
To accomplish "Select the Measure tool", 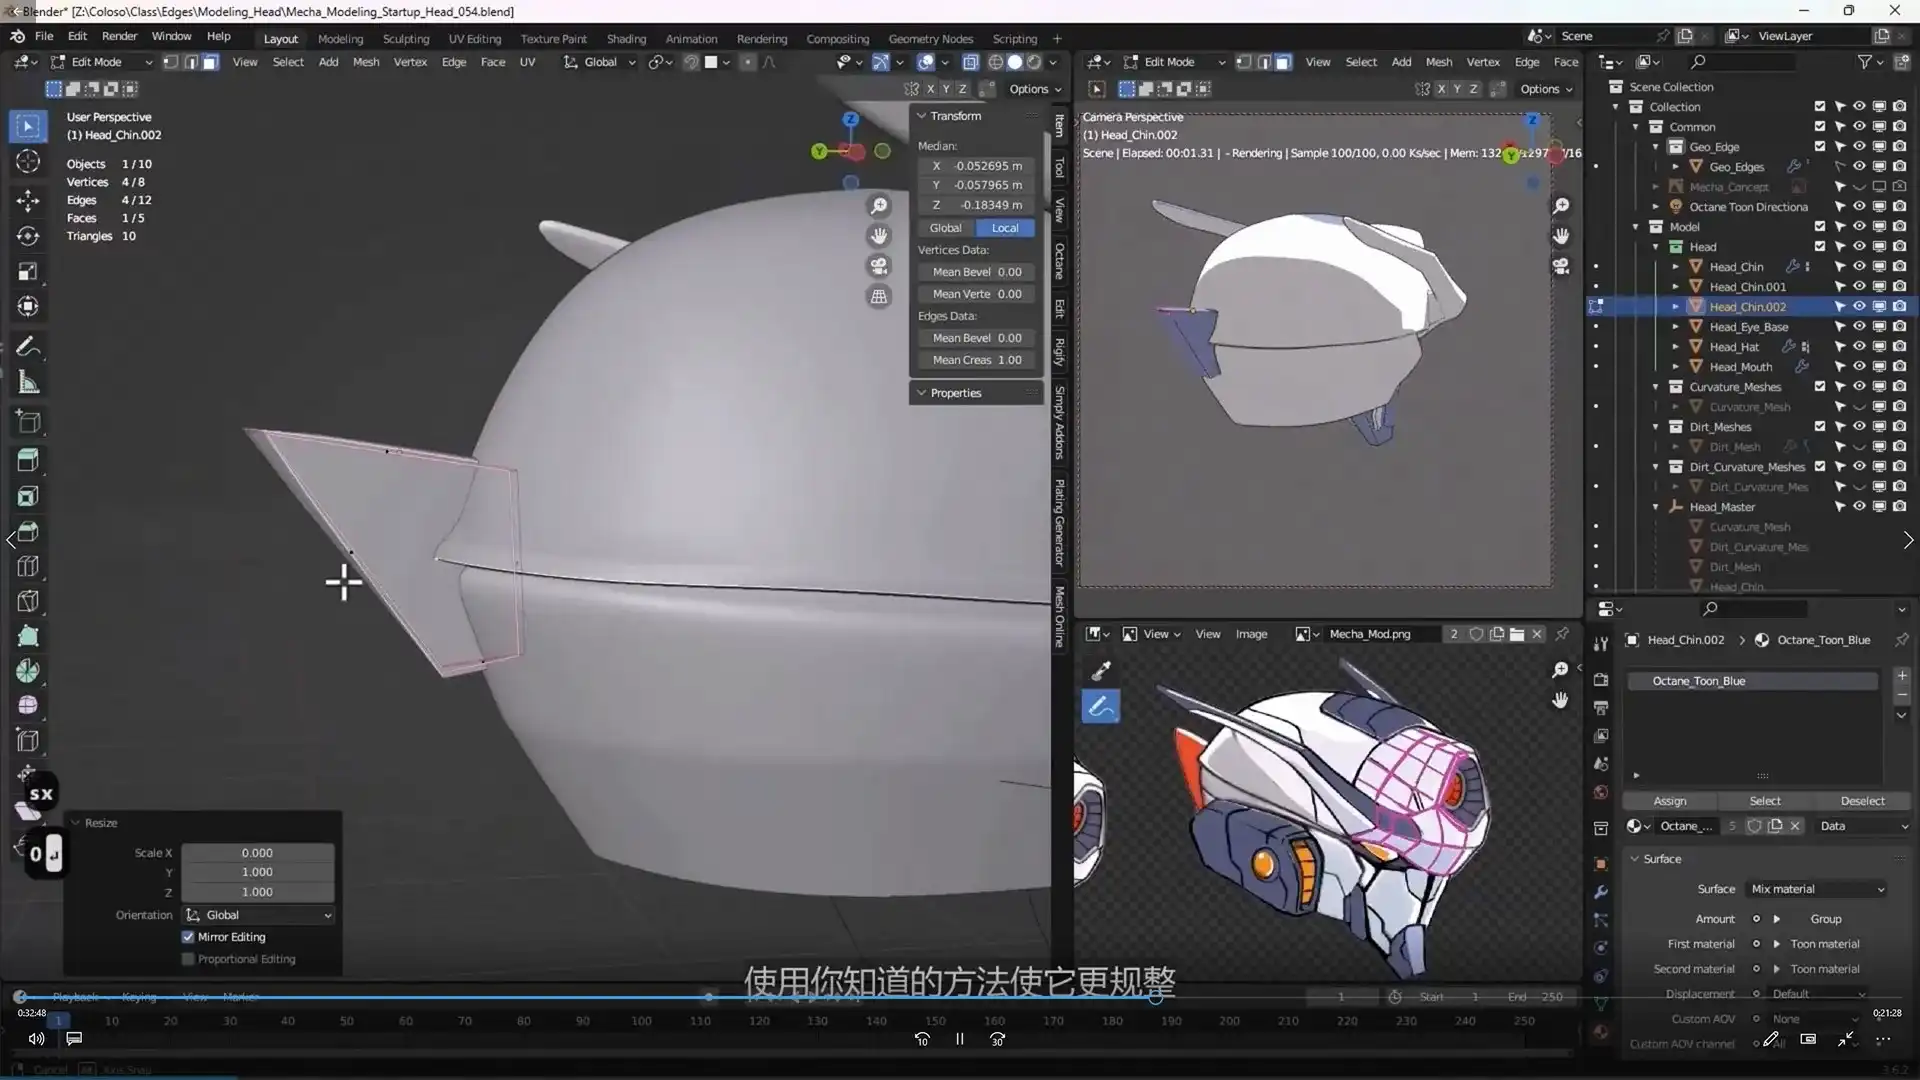I will [x=27, y=381].
